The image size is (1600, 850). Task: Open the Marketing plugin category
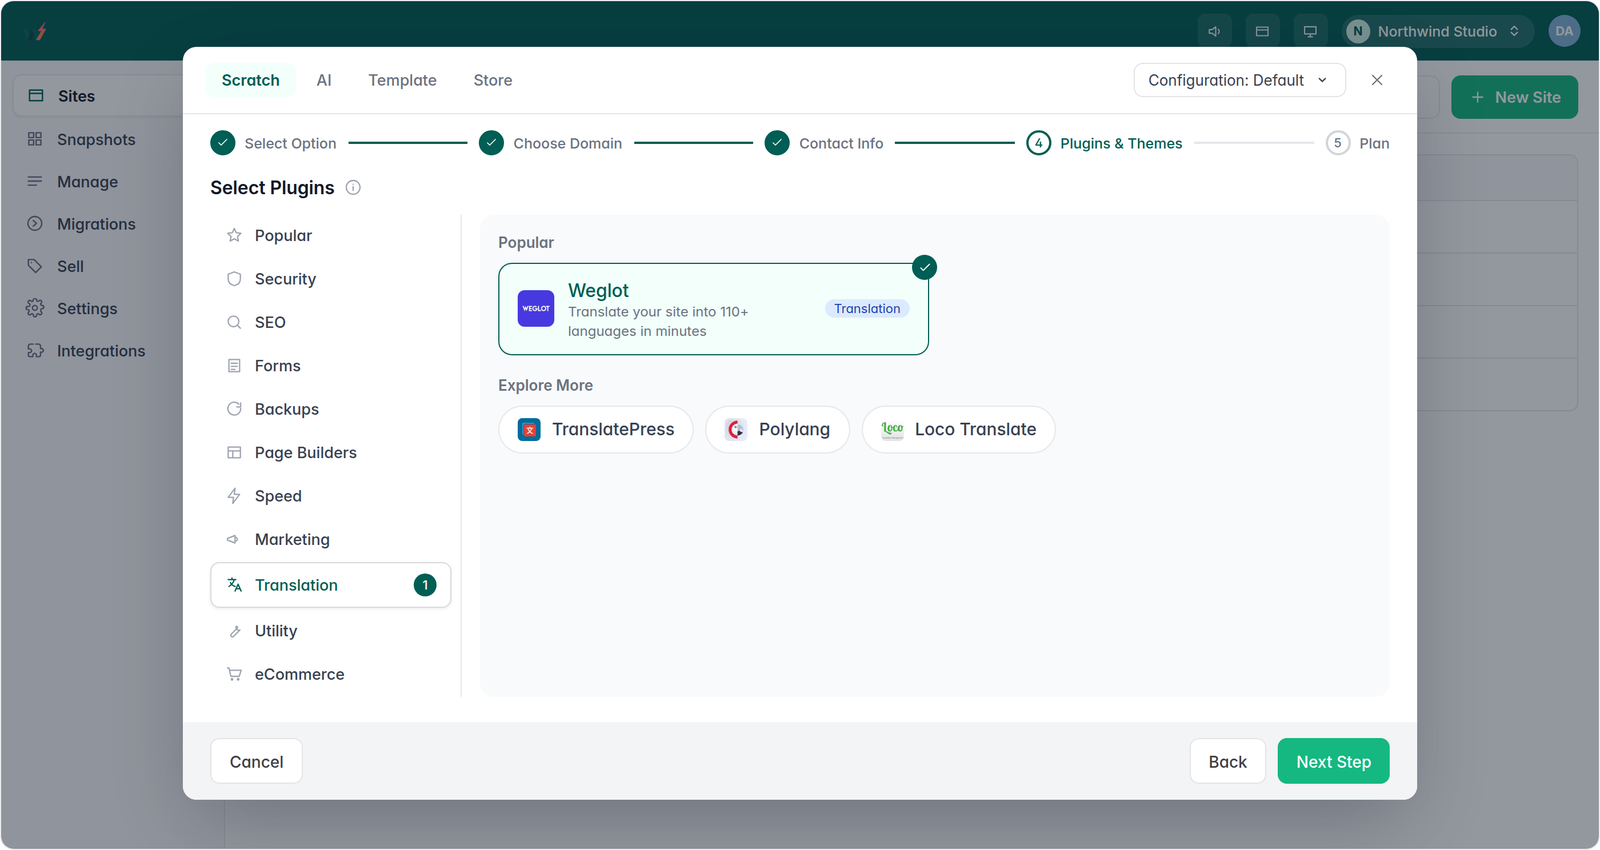coord(330,539)
